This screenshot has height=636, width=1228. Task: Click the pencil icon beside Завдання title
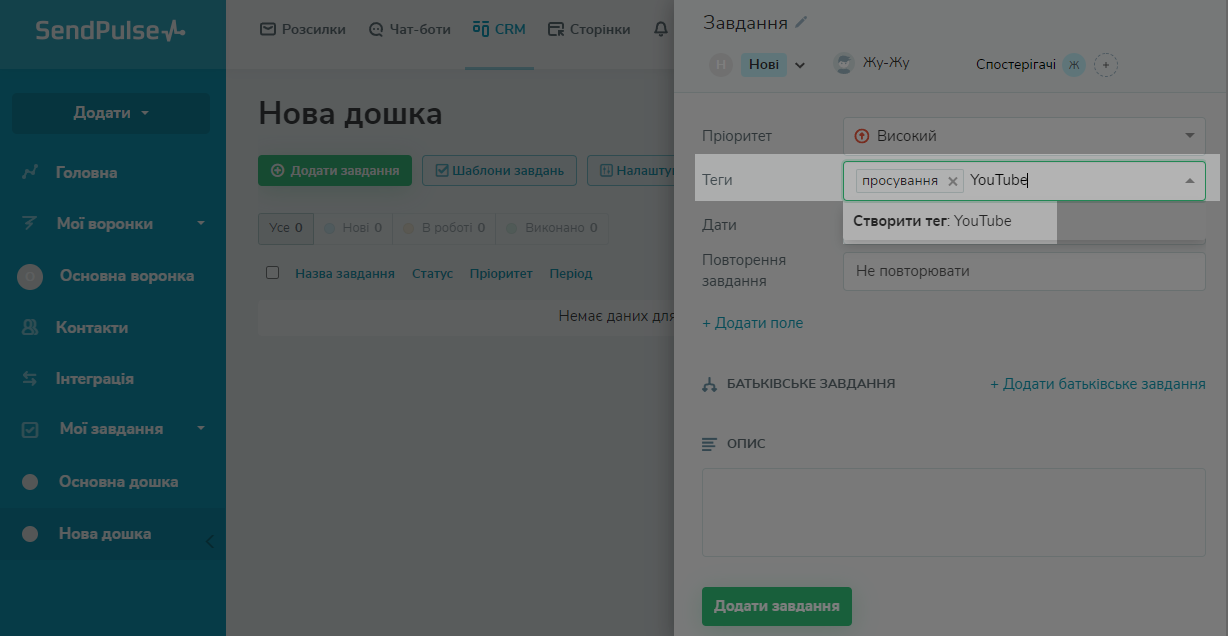pyautogui.click(x=801, y=23)
